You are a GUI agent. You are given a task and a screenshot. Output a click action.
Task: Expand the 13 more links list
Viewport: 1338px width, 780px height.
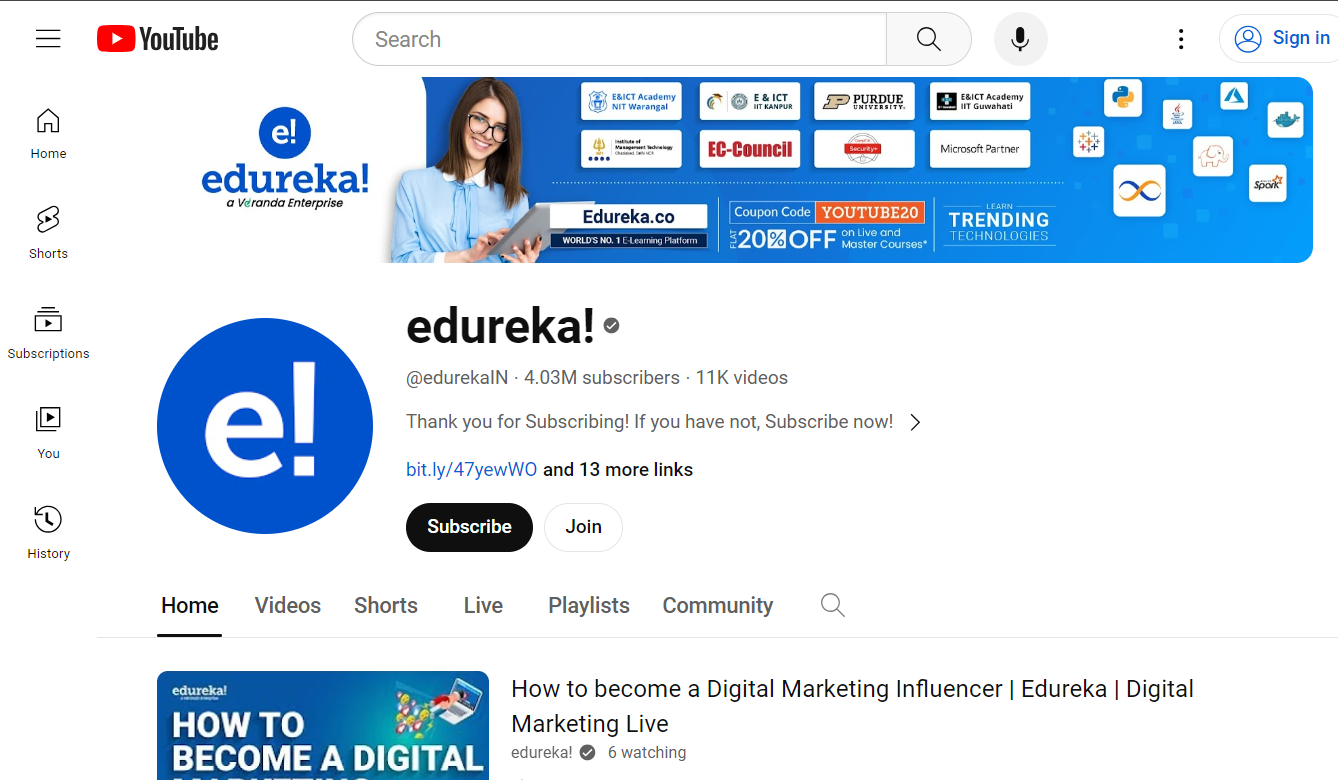617,470
